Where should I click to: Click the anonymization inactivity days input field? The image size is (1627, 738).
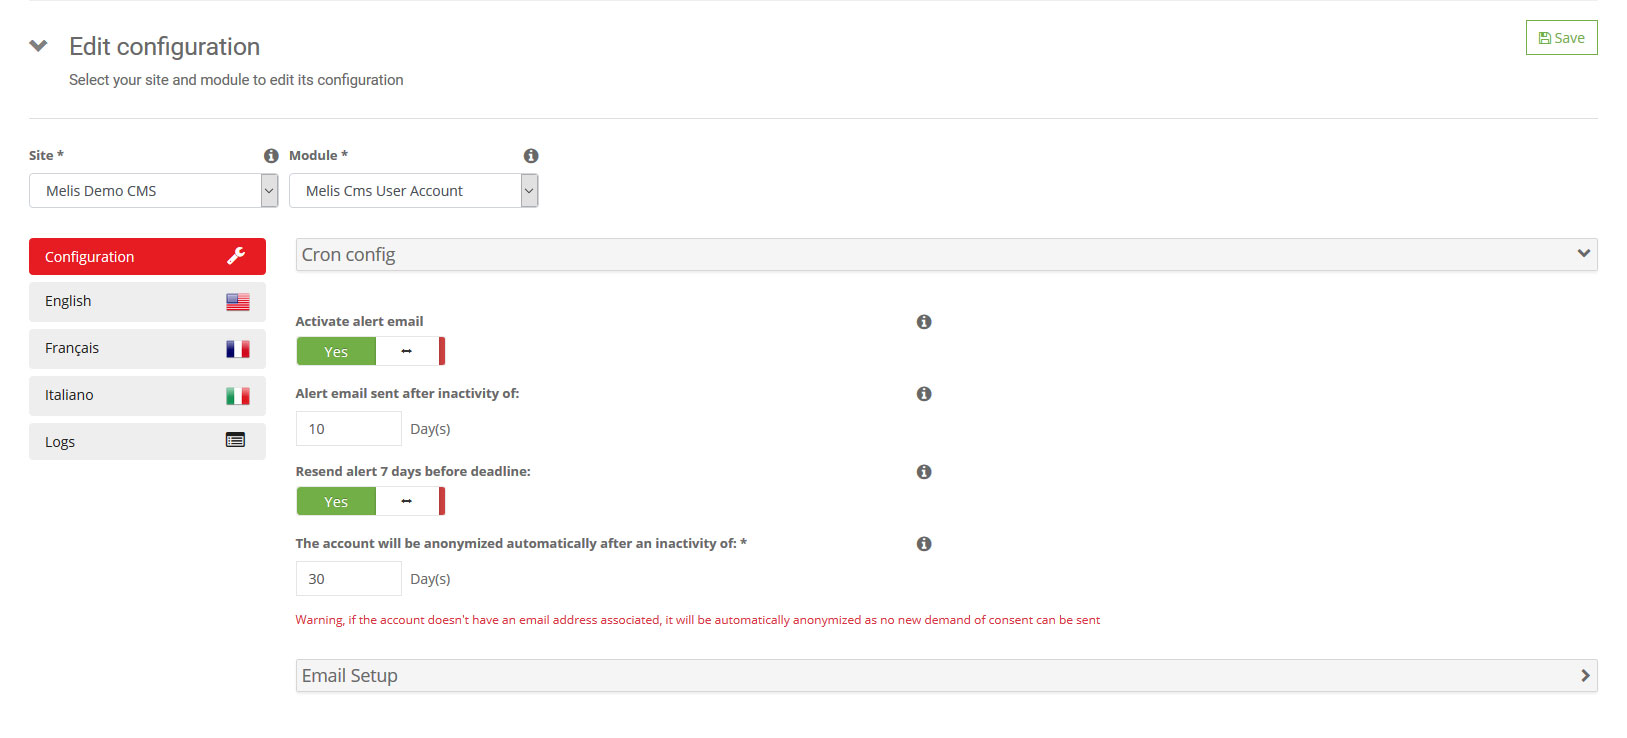[x=348, y=579]
